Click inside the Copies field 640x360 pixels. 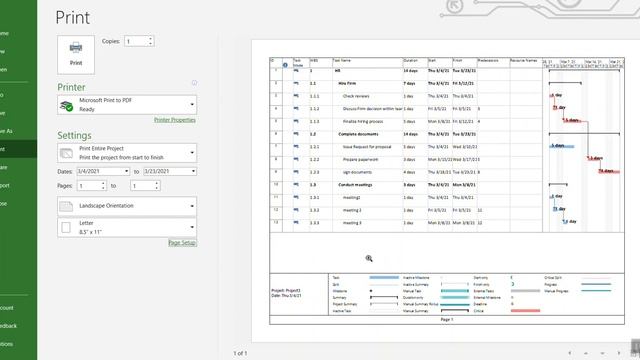tap(136, 41)
